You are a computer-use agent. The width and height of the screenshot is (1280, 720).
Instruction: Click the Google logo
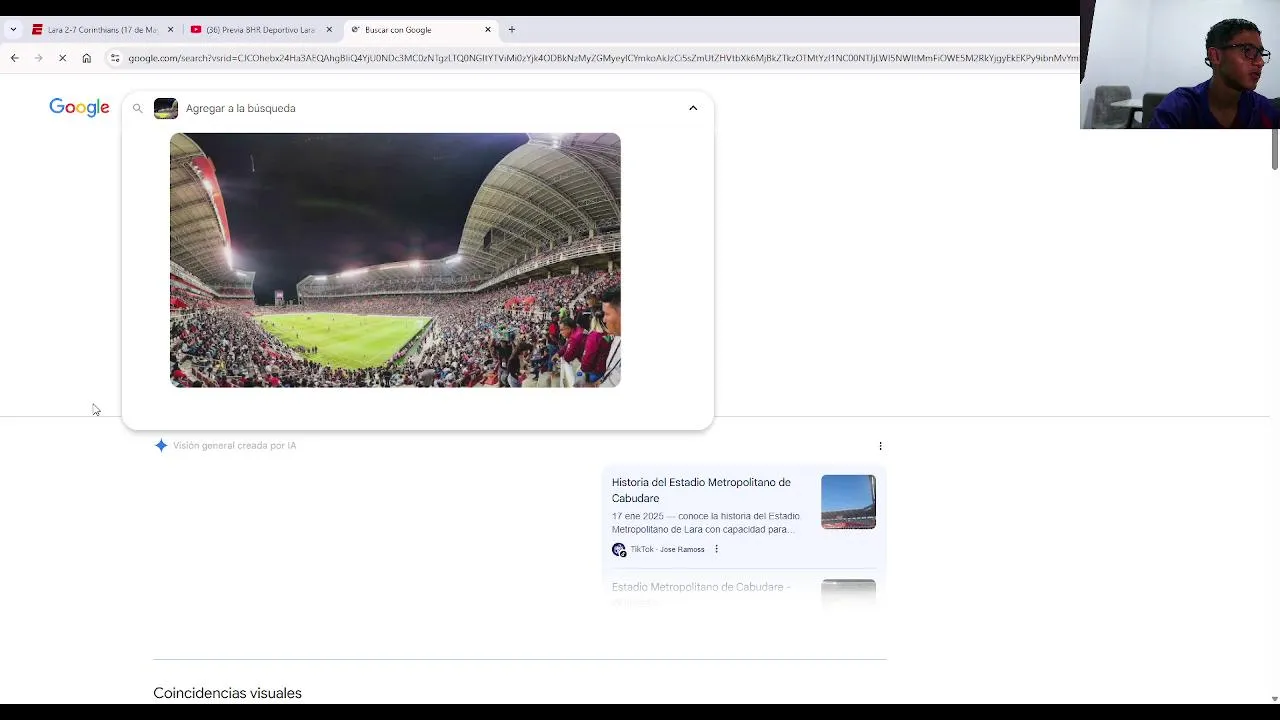79,108
